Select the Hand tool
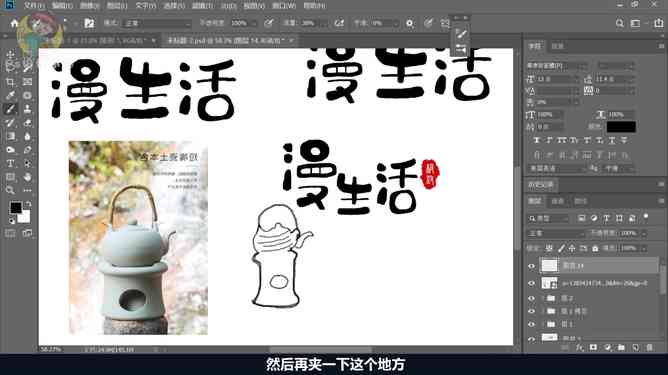This screenshot has width=668, height=375. coord(27,177)
